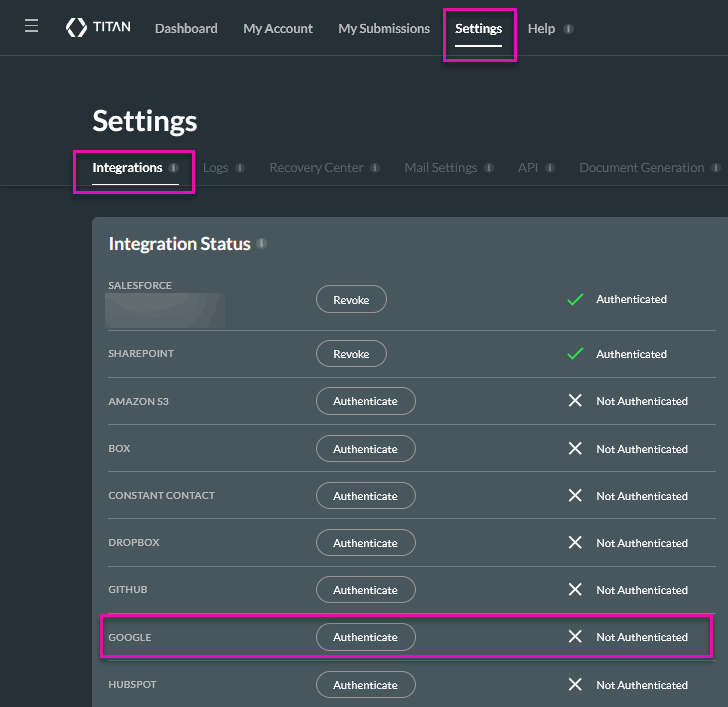Click the GOOGLE label

pos(130,637)
